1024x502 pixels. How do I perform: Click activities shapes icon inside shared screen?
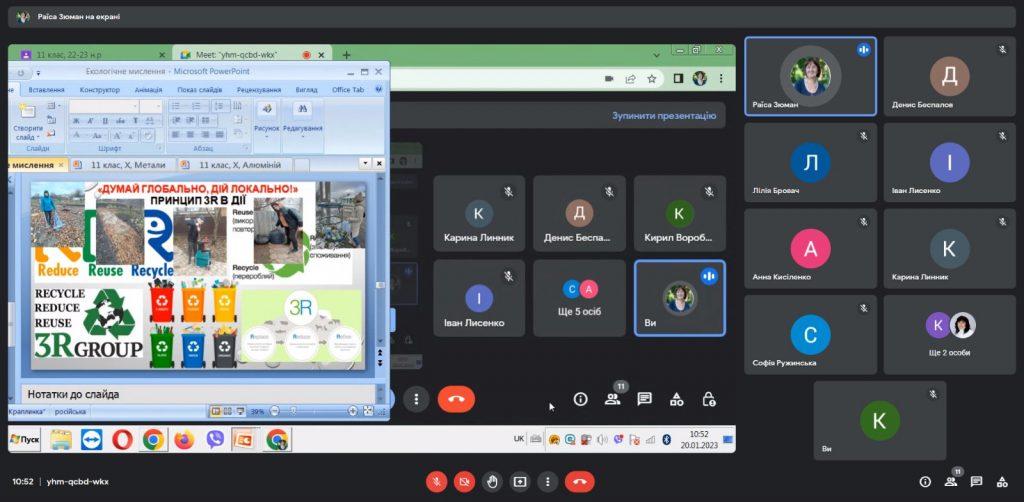pos(677,399)
